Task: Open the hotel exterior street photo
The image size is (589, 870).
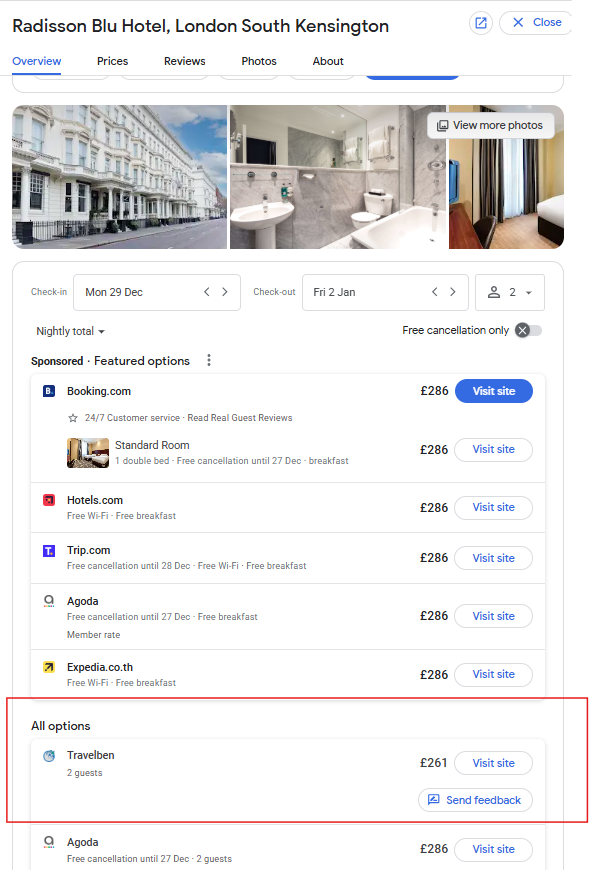Action: [120, 177]
